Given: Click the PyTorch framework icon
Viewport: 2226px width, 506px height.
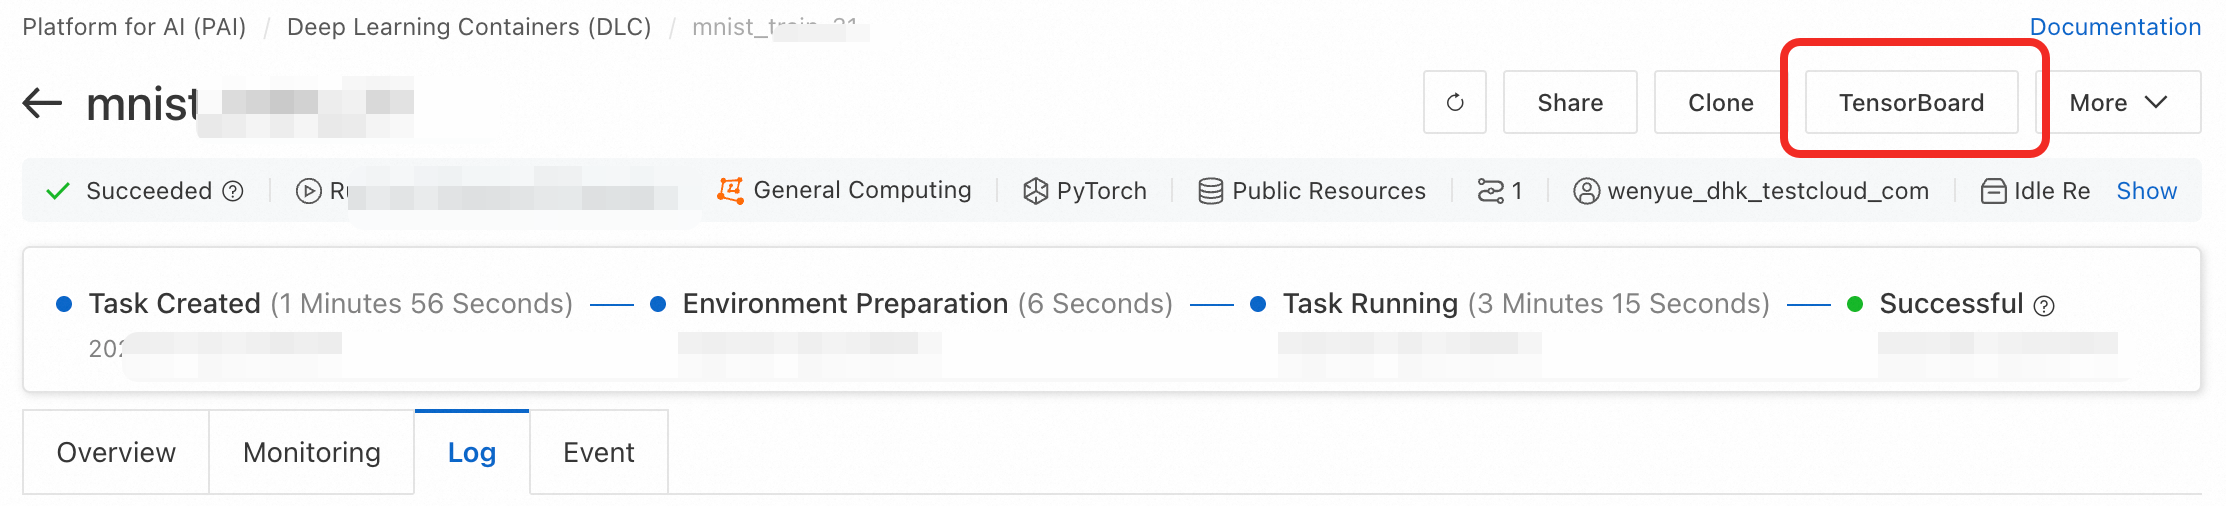Looking at the screenshot, I should [1036, 191].
